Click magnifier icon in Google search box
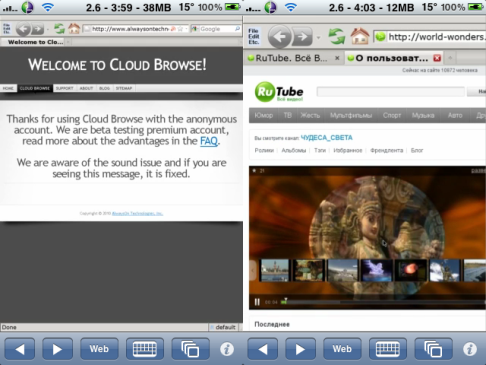The width and height of the screenshot is (486, 365). point(237,29)
